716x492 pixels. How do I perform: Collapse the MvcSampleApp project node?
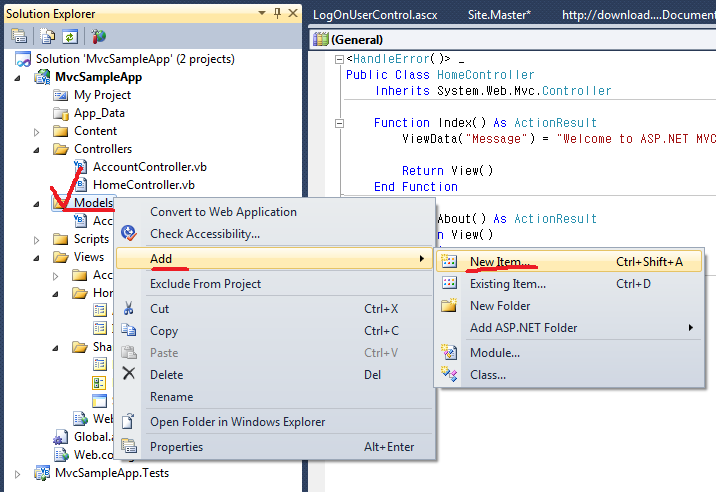17,78
